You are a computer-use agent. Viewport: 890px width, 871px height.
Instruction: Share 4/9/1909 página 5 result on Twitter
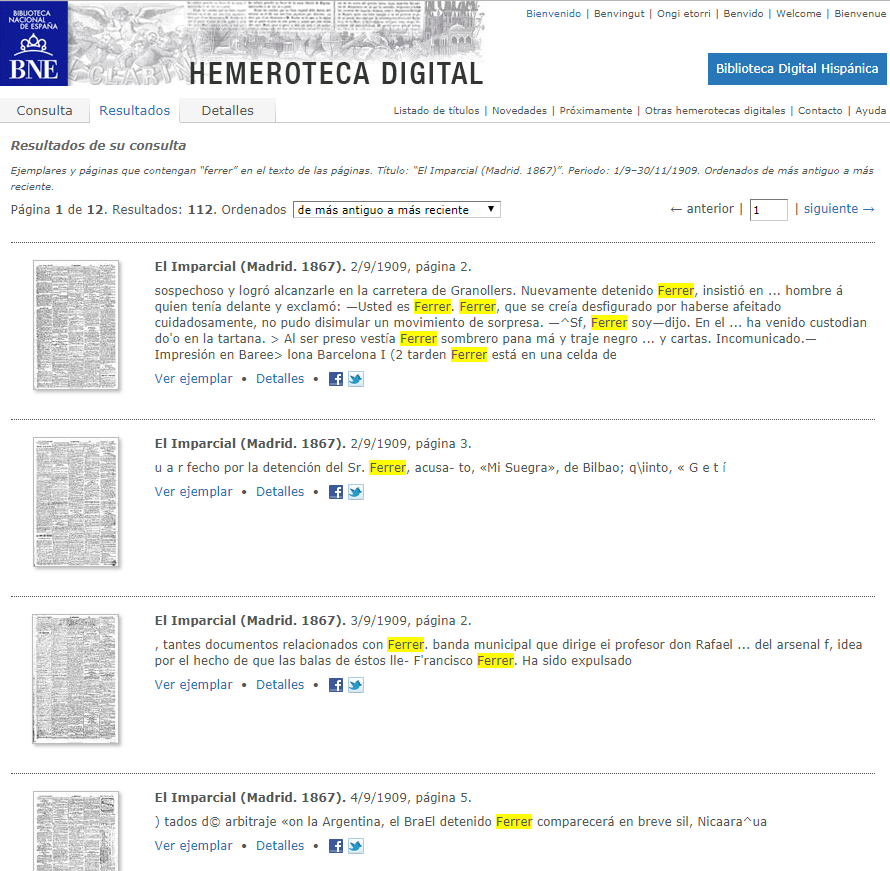pyautogui.click(x=356, y=846)
